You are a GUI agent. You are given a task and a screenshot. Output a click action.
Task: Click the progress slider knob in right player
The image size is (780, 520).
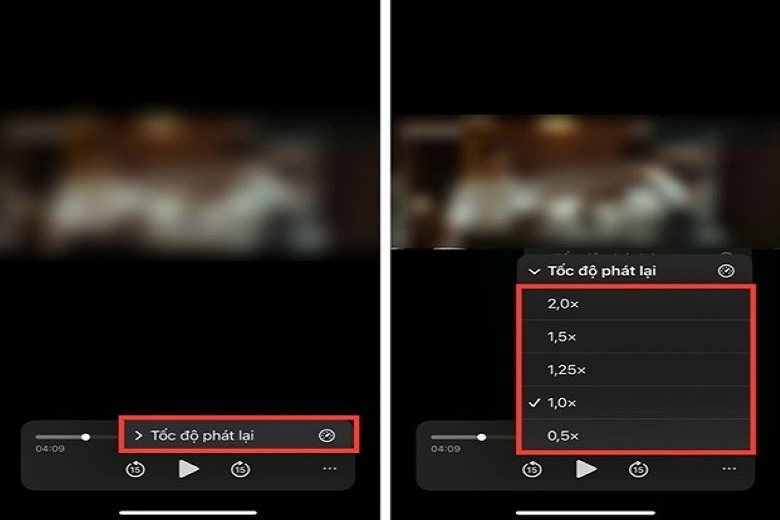(x=482, y=437)
